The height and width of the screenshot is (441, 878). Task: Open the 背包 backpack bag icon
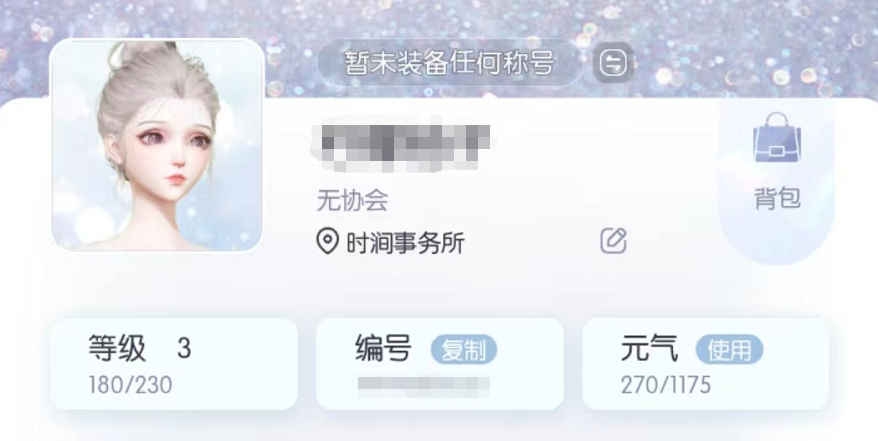click(x=777, y=138)
